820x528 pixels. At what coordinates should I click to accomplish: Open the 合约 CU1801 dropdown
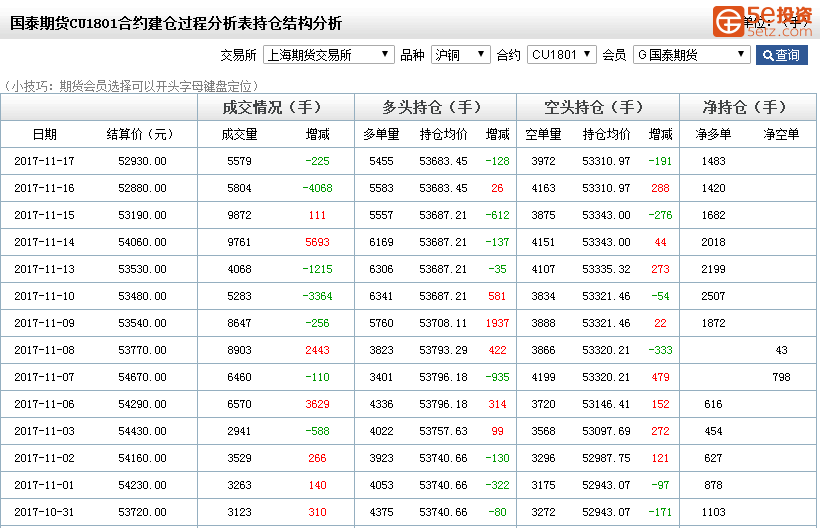(x=561, y=55)
